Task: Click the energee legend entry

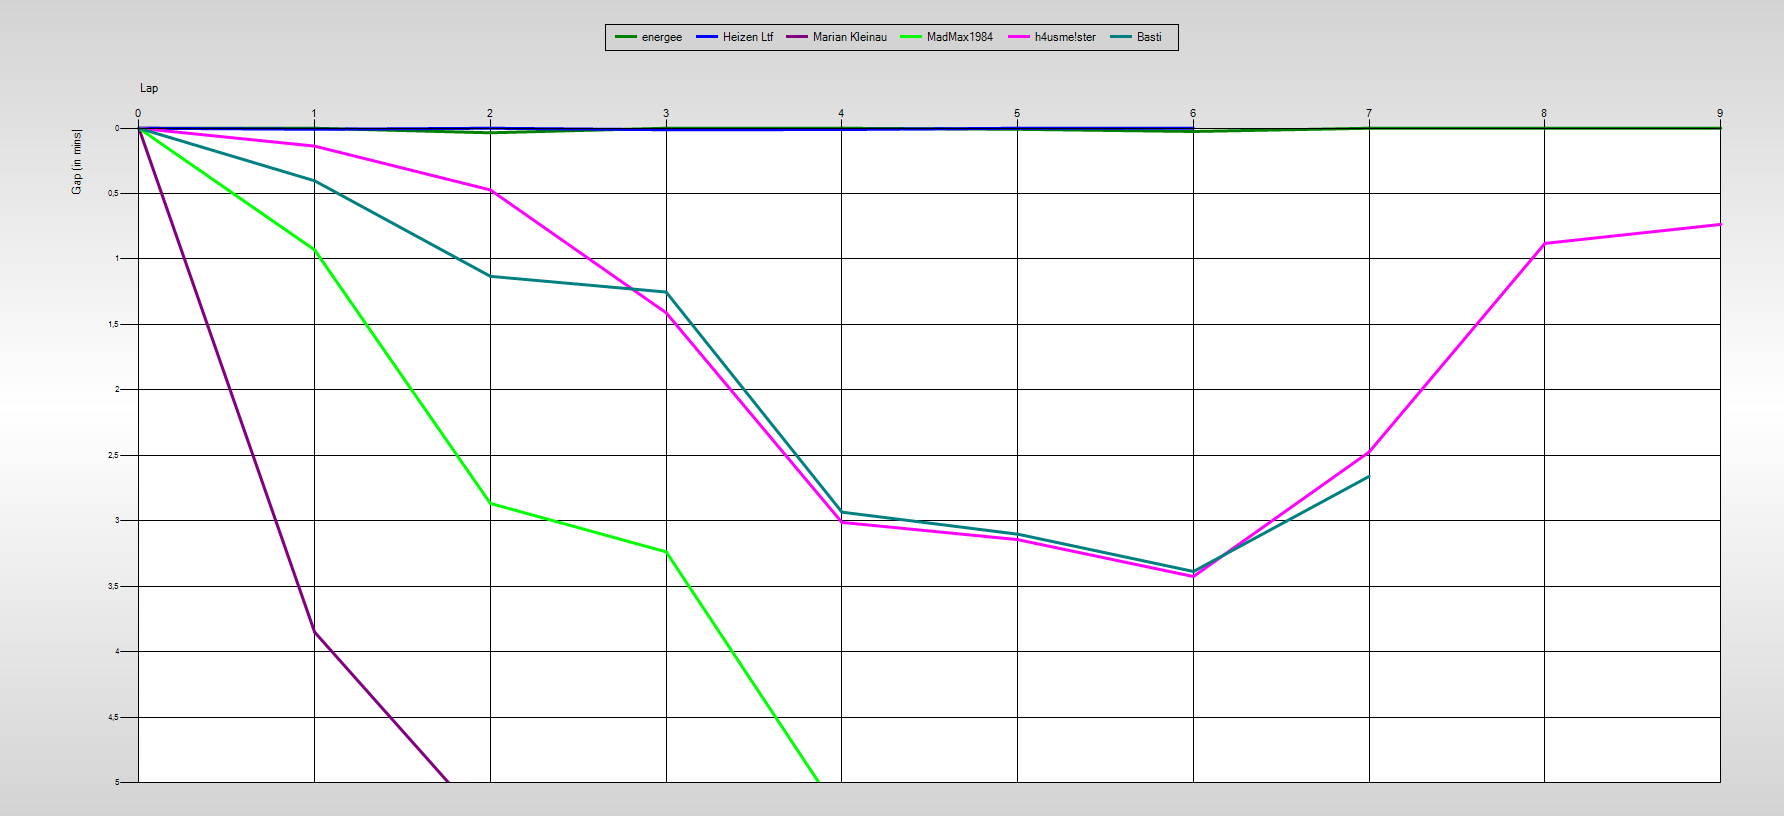Action: point(648,37)
